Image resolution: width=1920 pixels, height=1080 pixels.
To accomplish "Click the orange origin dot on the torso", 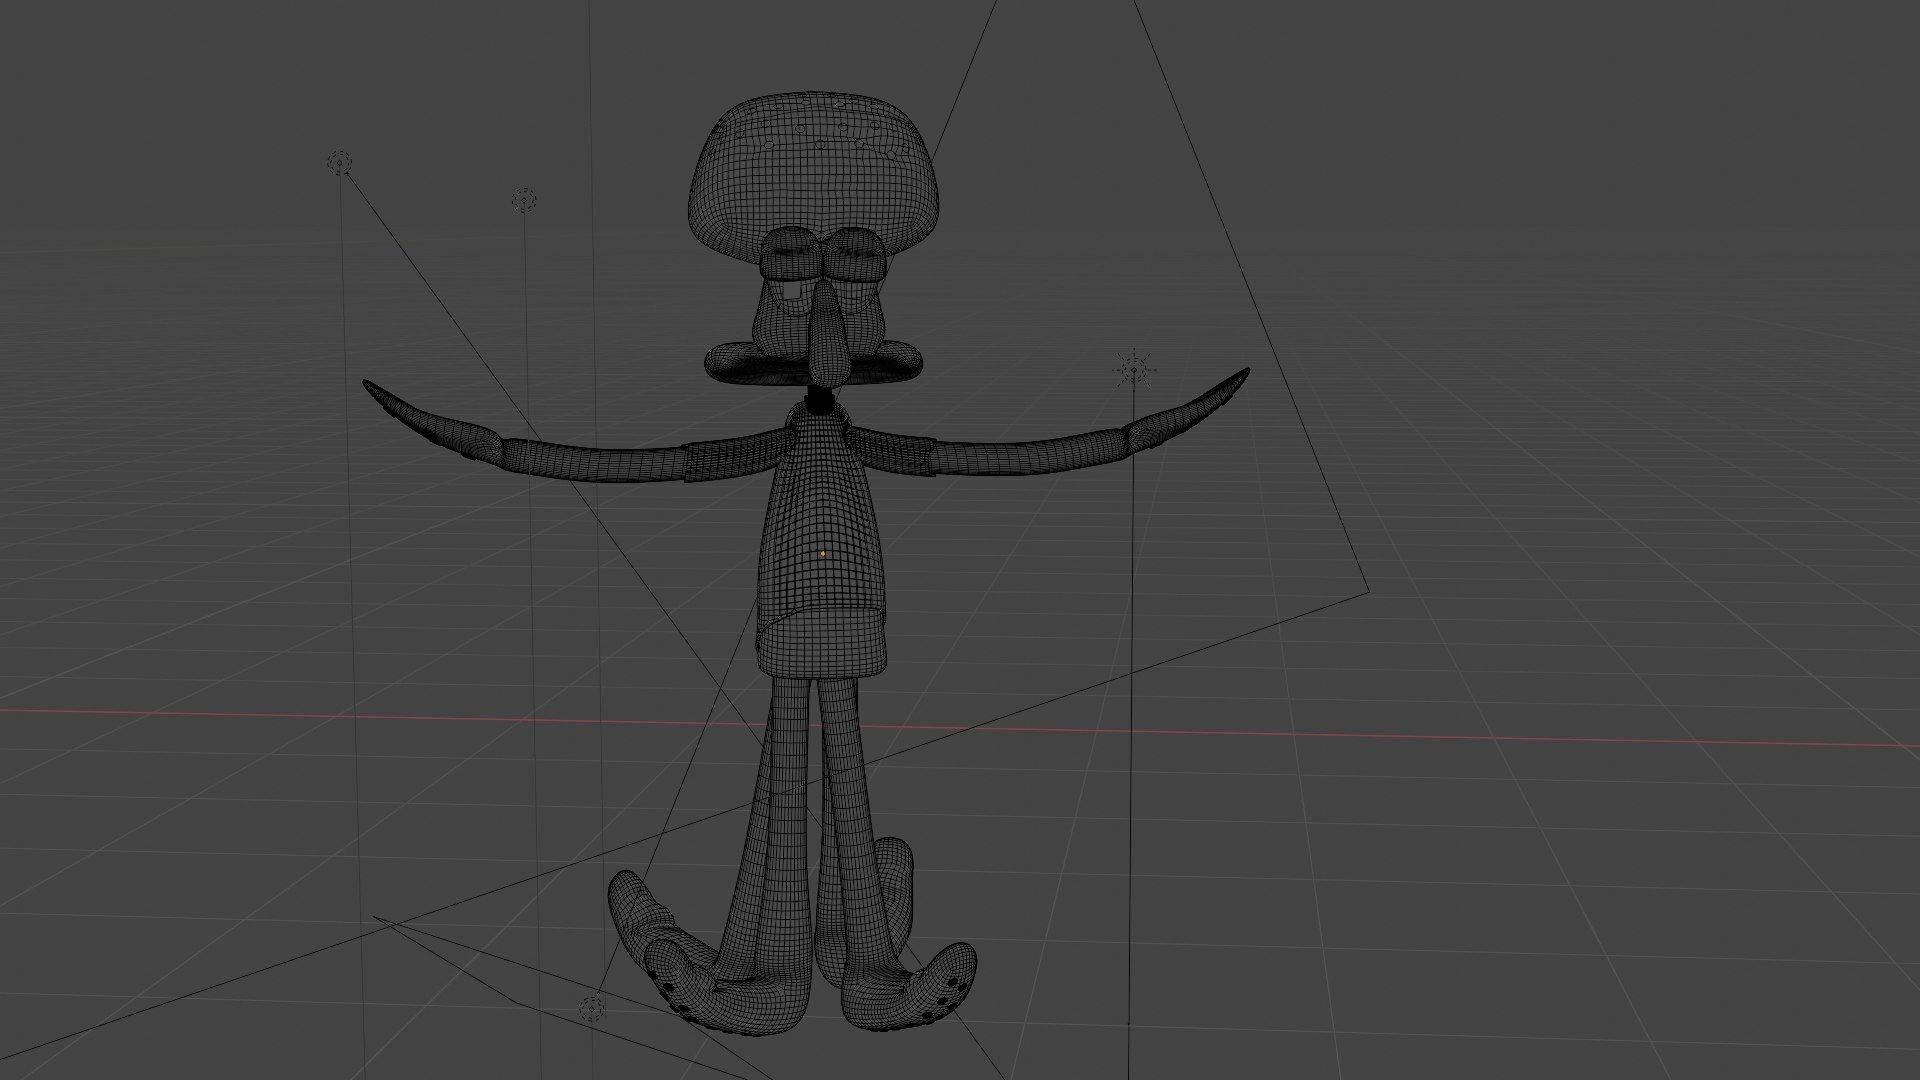I will (823, 553).
